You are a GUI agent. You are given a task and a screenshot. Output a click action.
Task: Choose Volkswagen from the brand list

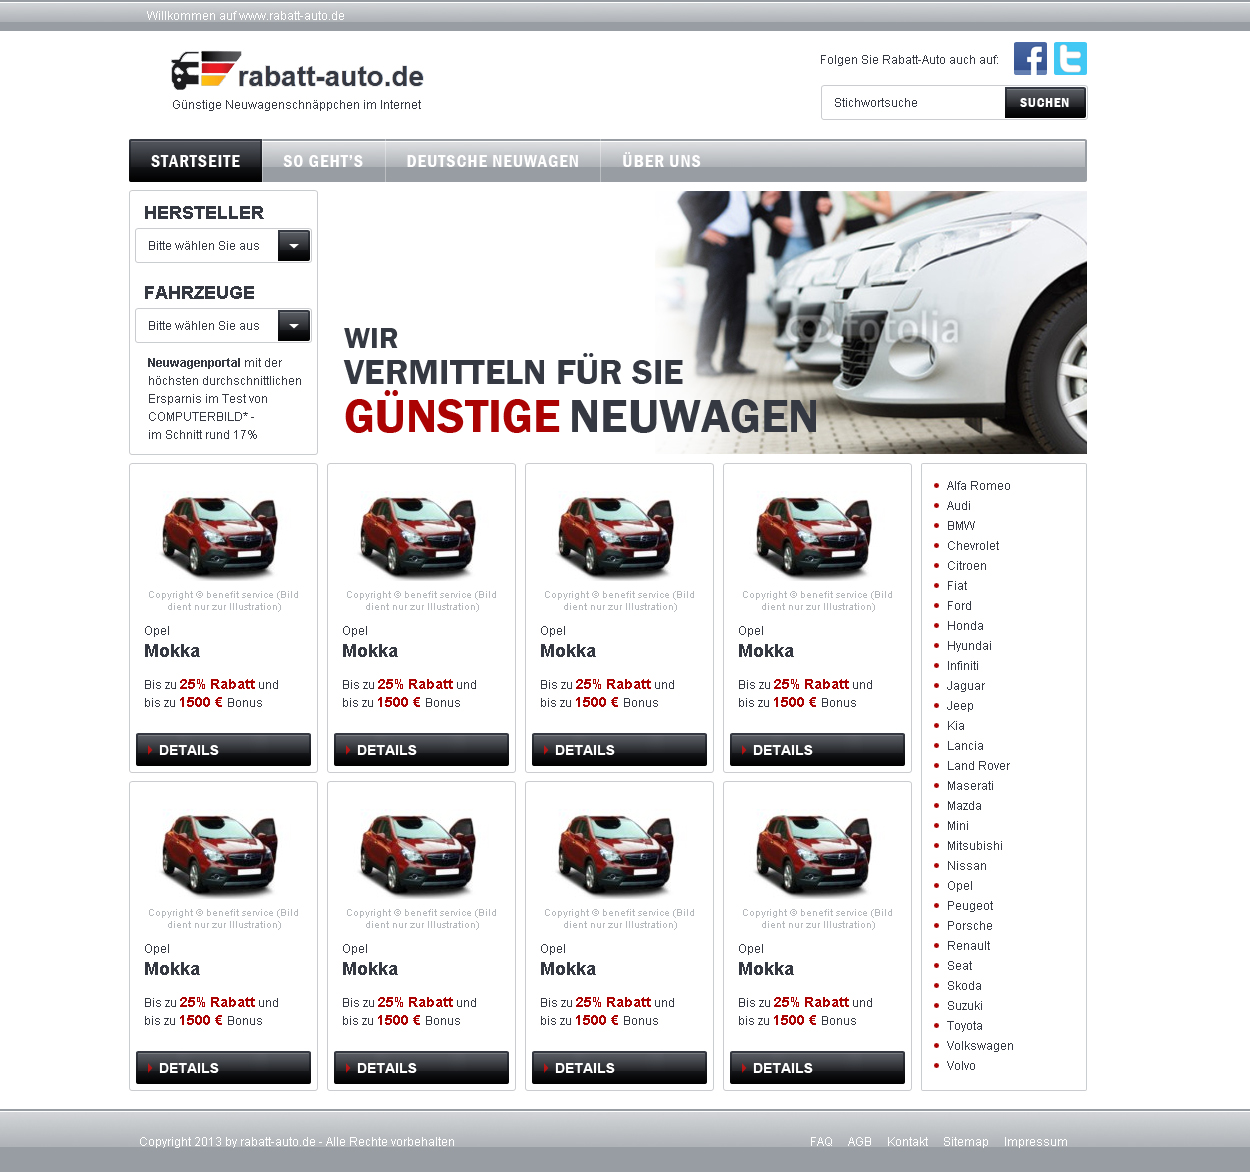click(x=980, y=1046)
